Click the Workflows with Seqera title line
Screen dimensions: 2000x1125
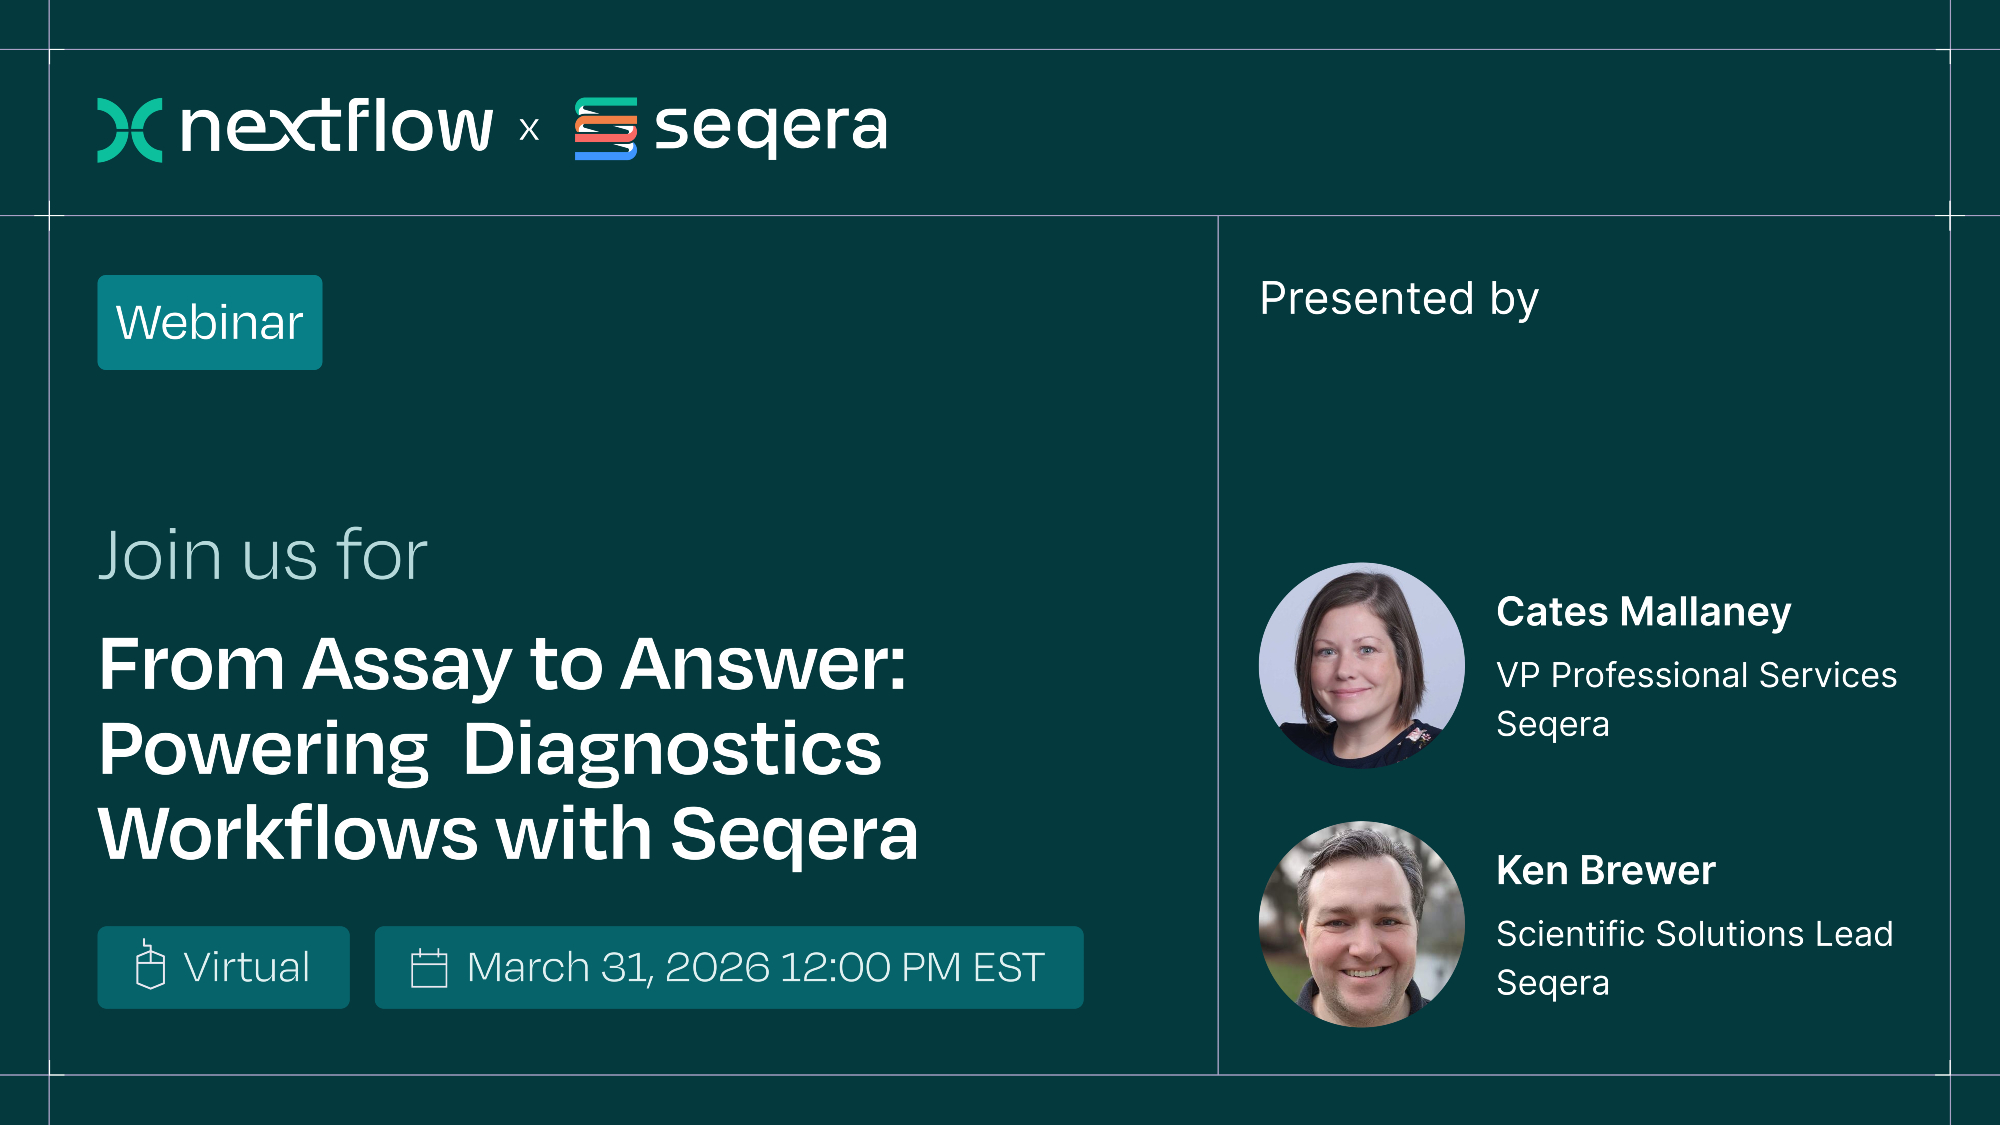[x=508, y=834]
